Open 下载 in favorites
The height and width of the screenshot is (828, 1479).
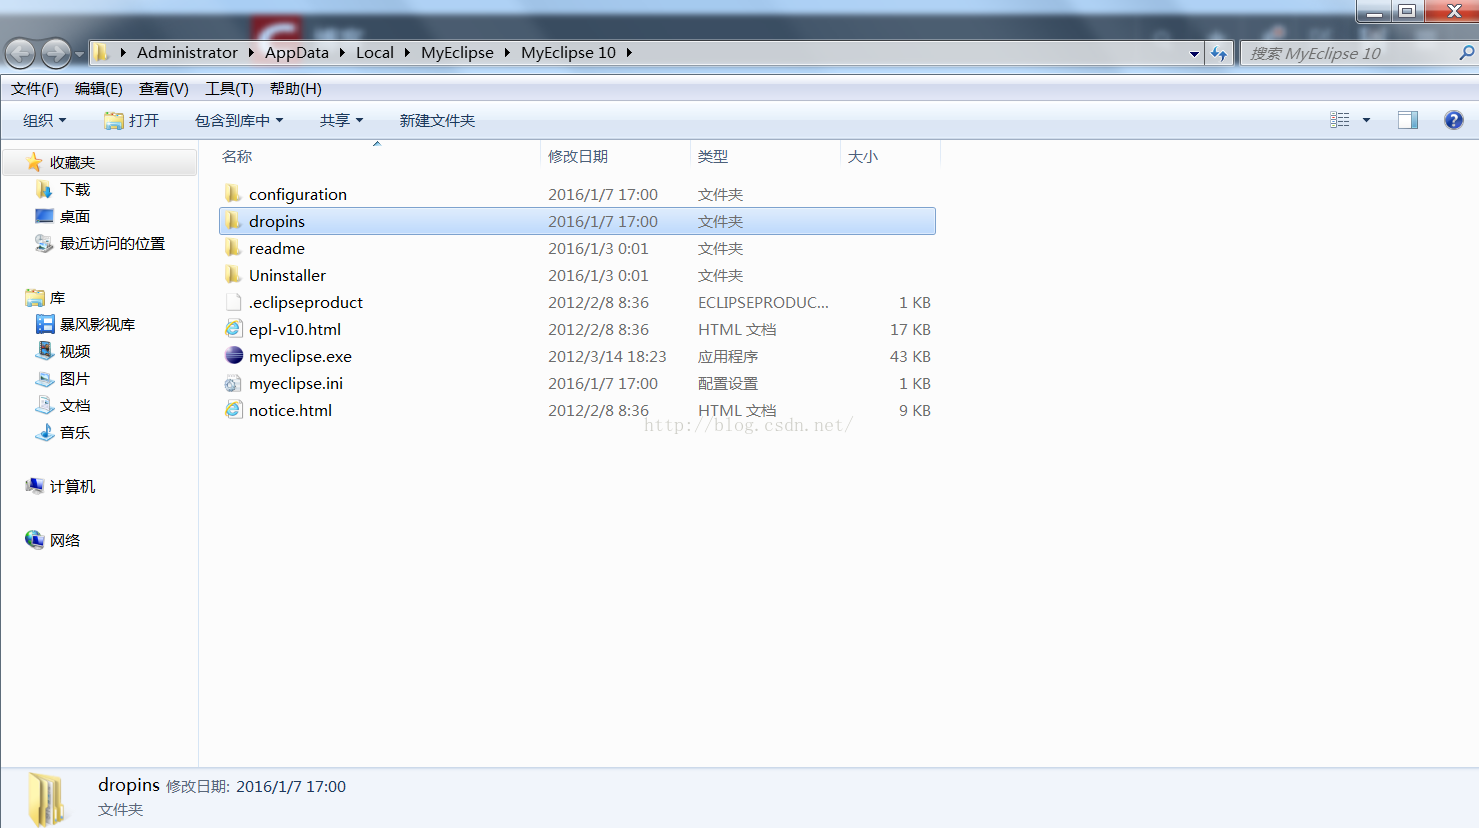(x=75, y=189)
